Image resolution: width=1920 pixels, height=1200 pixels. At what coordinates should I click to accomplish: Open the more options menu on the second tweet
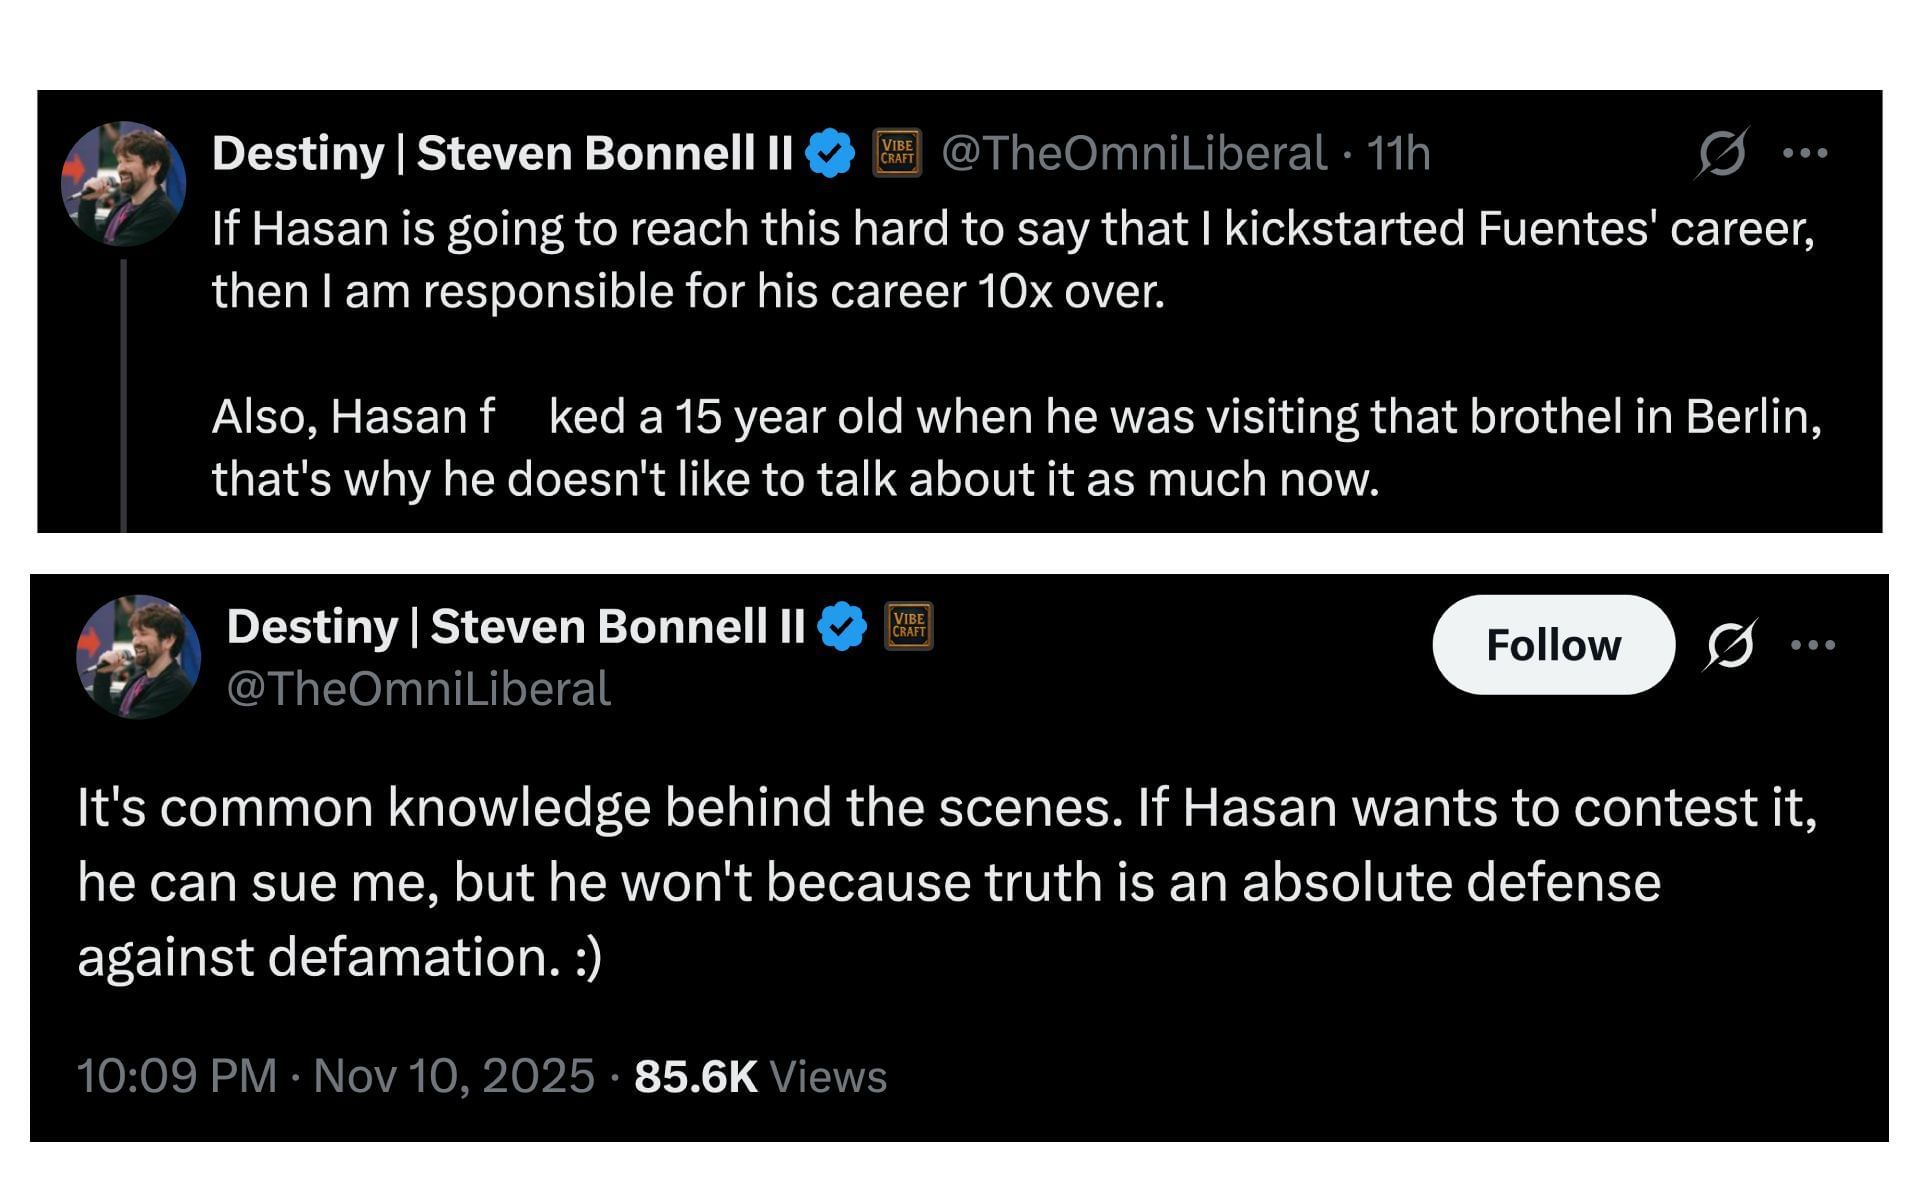coord(1812,645)
